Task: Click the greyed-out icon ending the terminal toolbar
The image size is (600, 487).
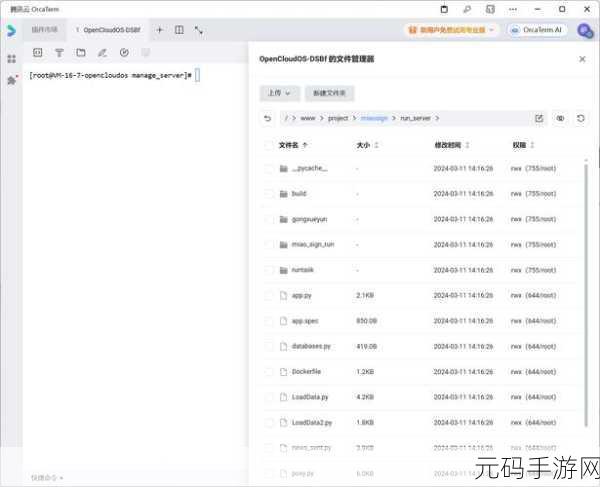Action: click(x=145, y=52)
